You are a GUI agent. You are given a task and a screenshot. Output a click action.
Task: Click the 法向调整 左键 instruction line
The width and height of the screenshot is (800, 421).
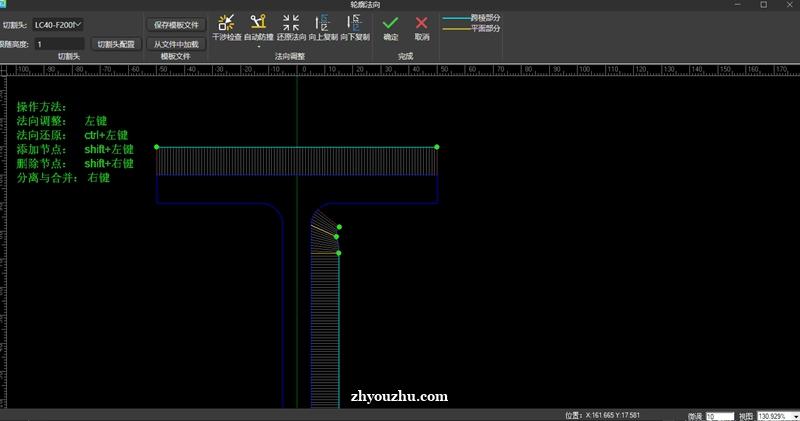click(62, 121)
